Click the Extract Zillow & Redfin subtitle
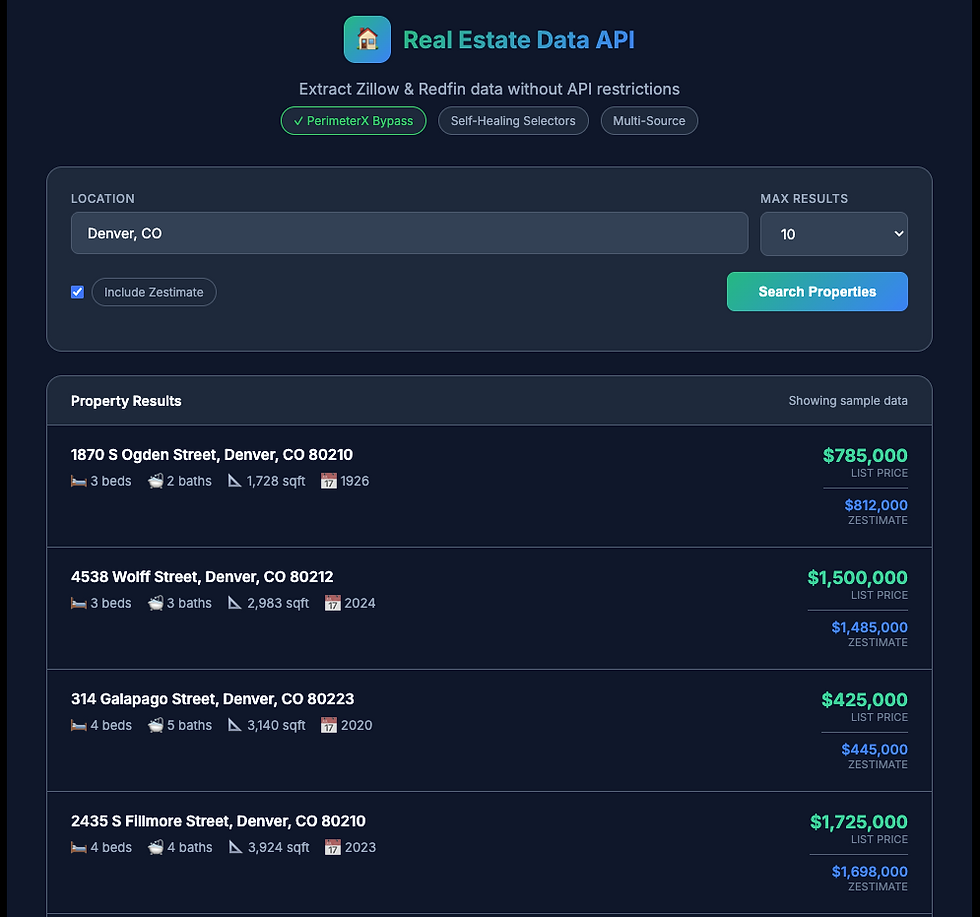This screenshot has width=980, height=917. pos(489,89)
